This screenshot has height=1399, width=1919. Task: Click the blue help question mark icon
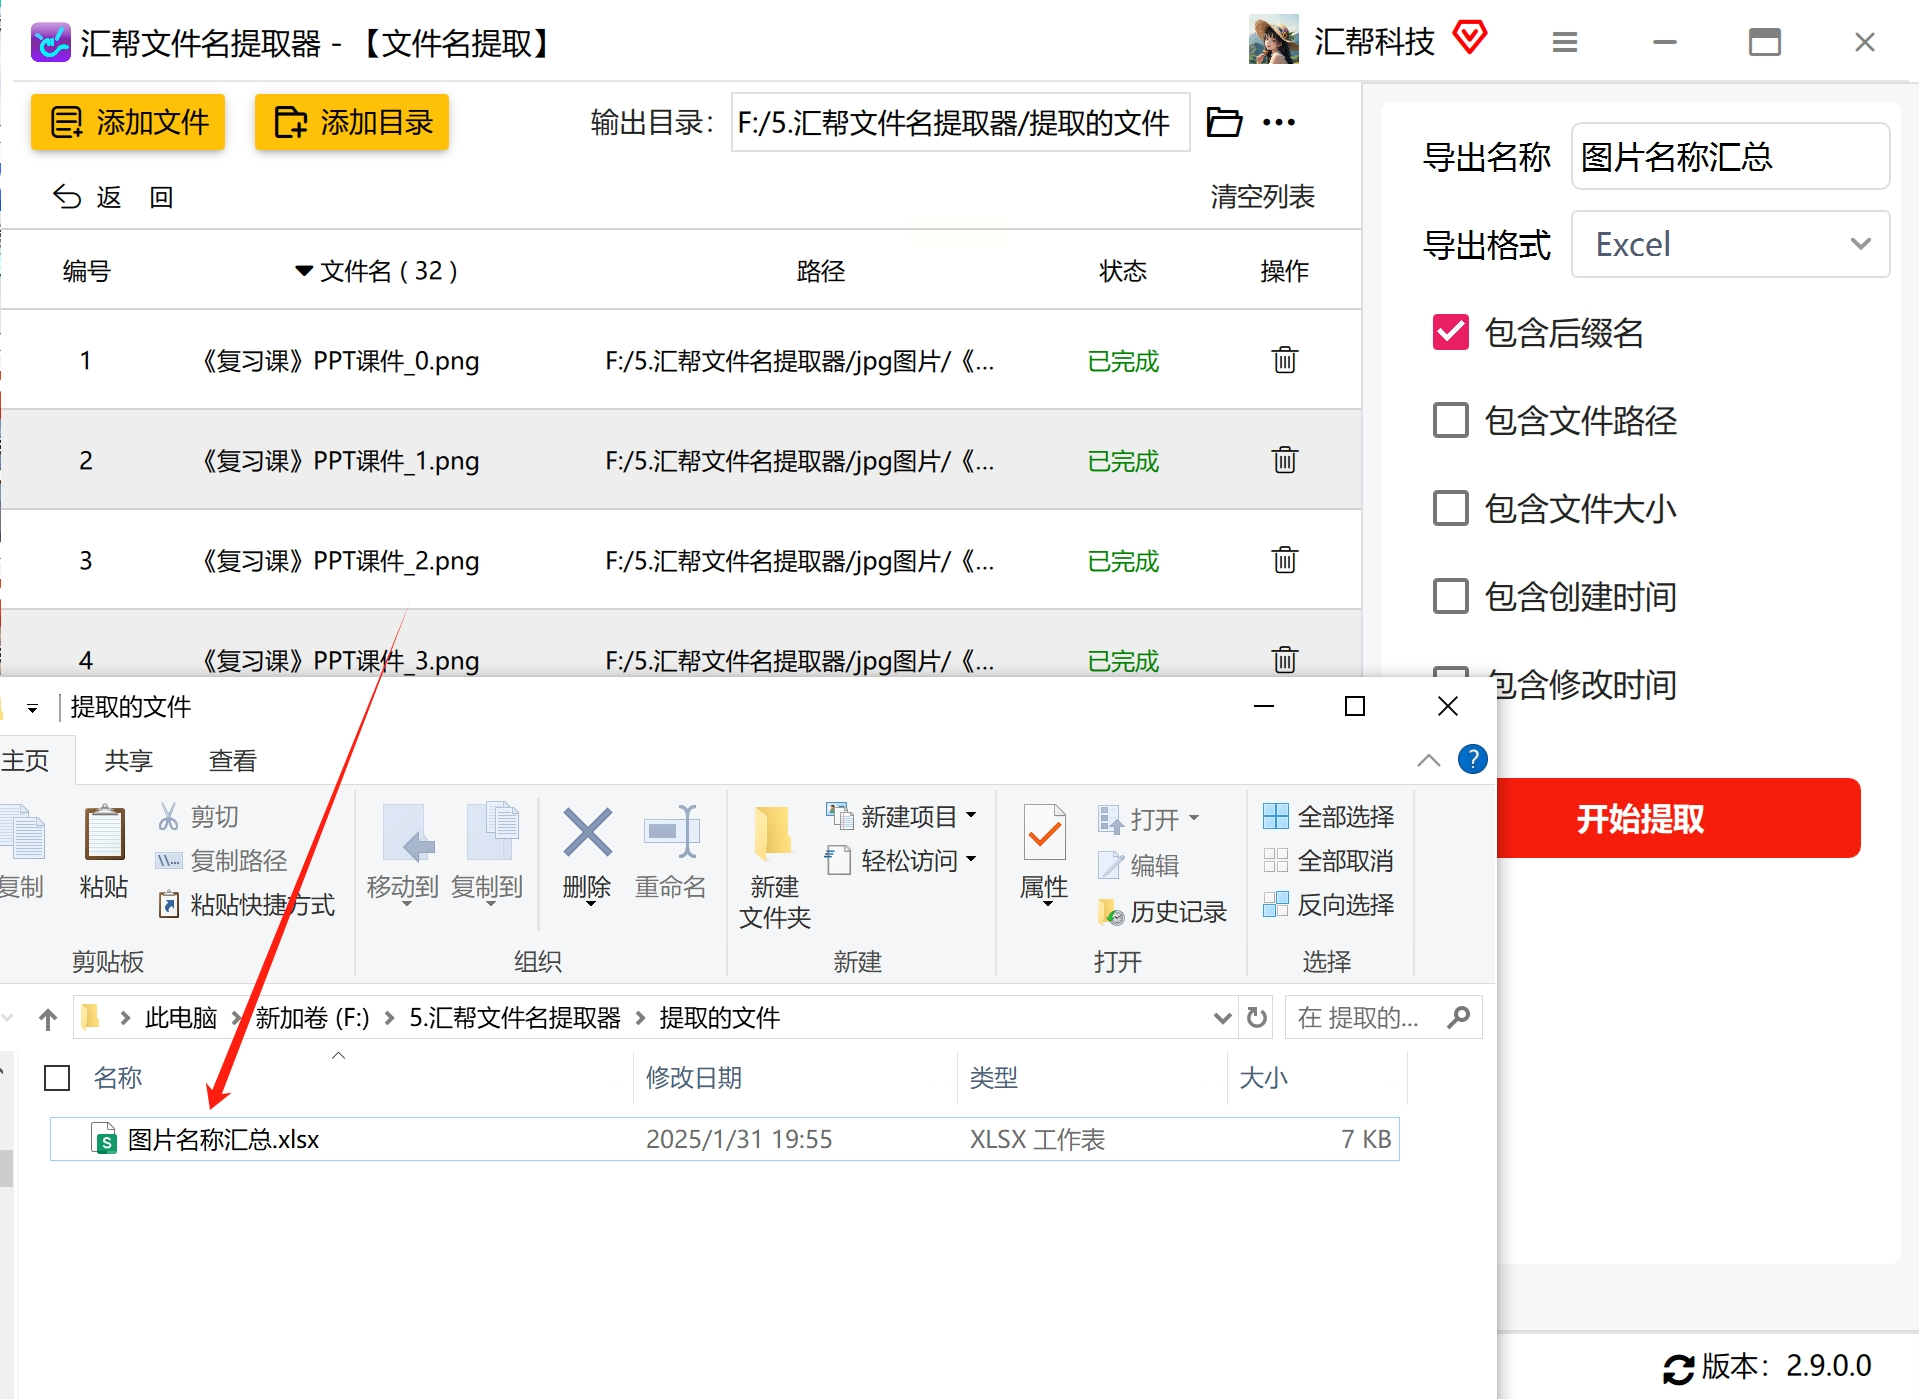point(1472,759)
